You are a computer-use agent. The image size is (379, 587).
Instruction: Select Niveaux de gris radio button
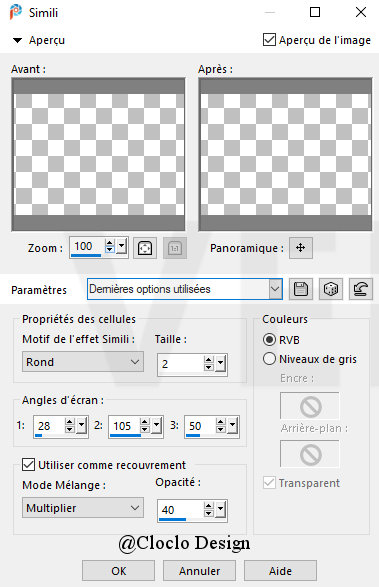tap(269, 359)
